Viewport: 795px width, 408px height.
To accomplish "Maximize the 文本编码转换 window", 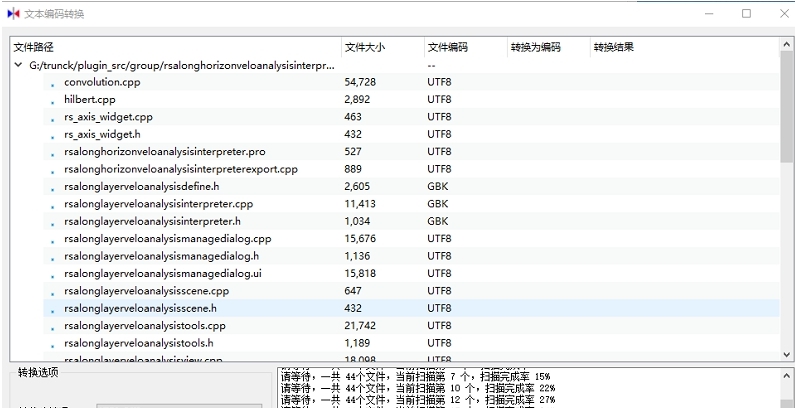I will pyautogui.click(x=746, y=14).
